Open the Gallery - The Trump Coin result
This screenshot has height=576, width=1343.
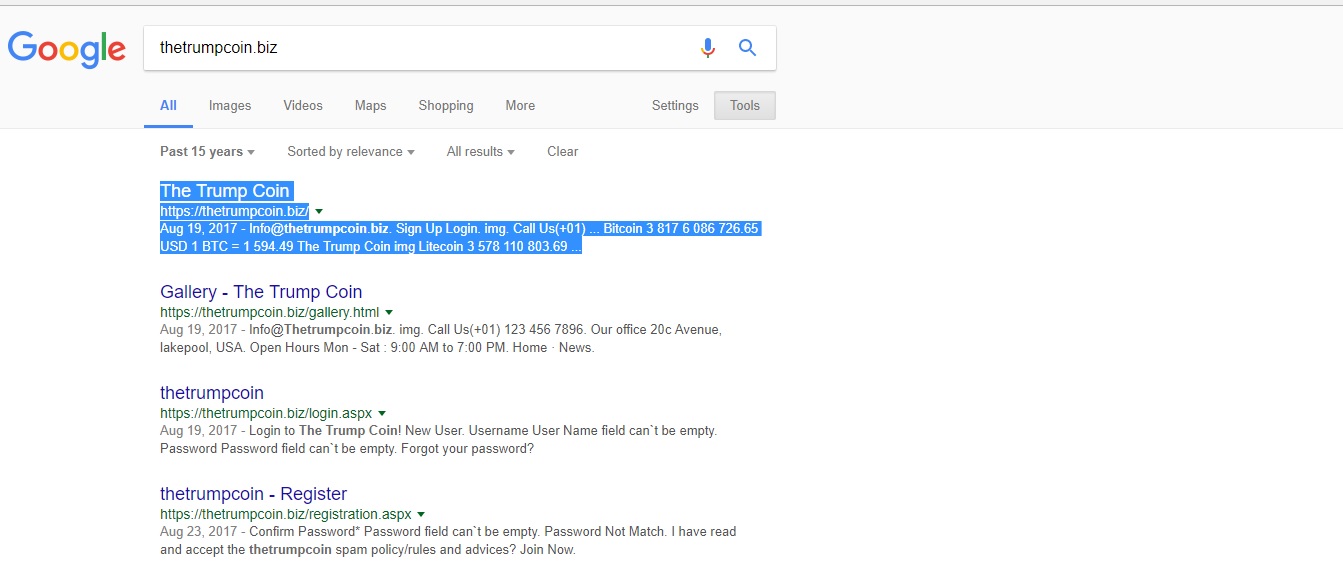[261, 292]
